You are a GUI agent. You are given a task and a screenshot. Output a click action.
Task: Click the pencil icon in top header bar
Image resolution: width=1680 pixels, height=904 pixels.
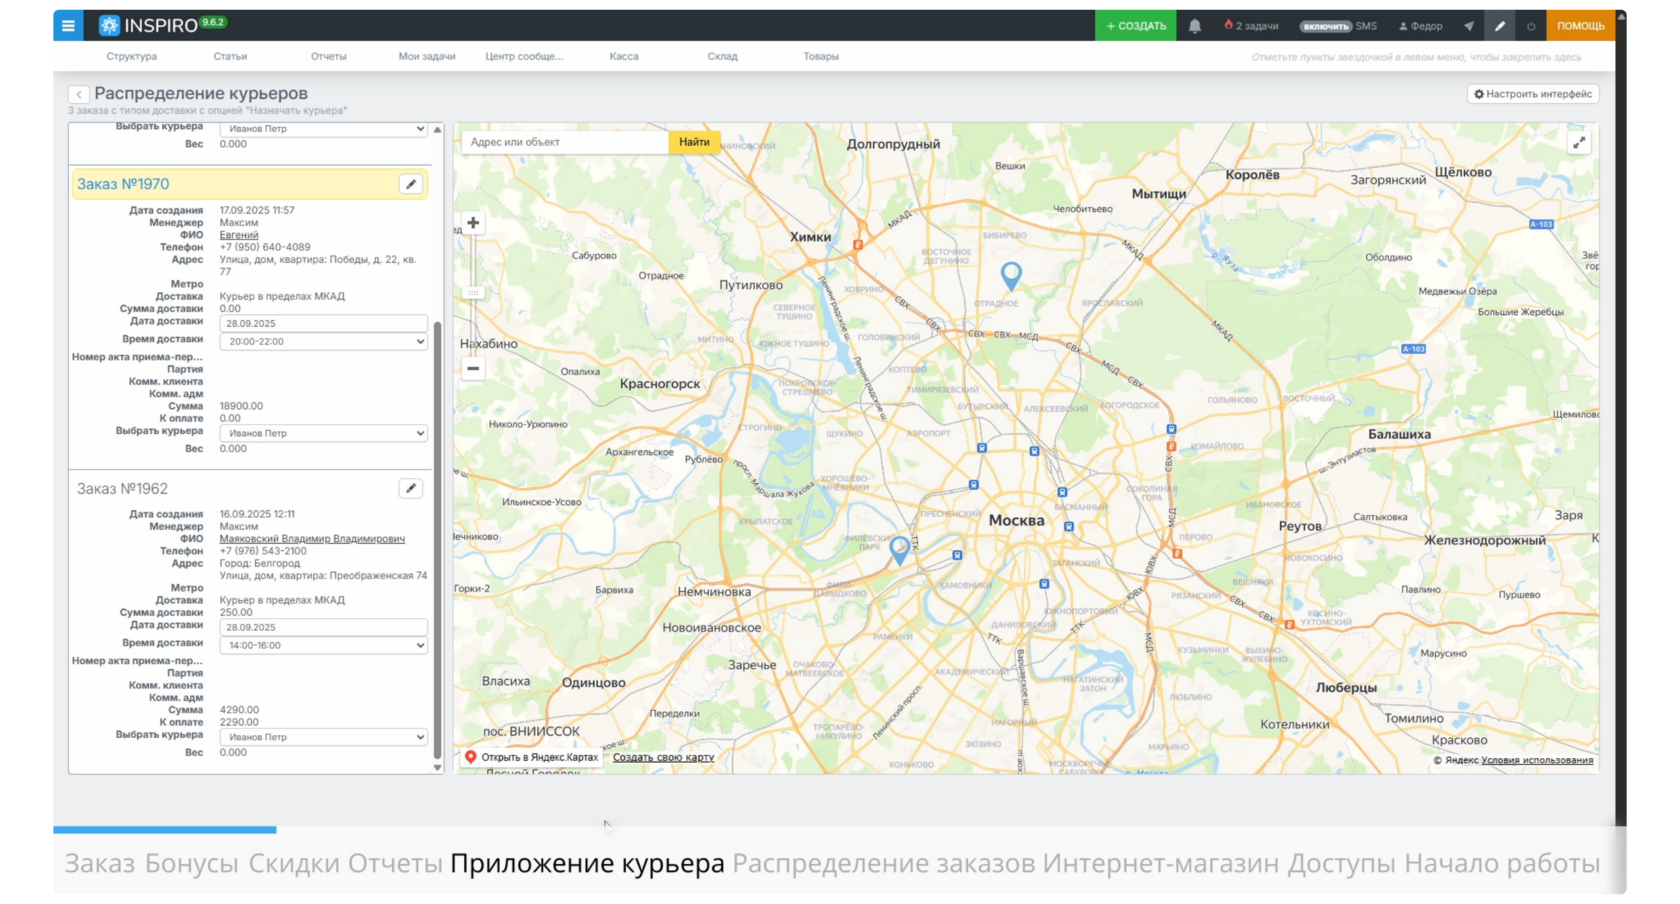tap(1500, 26)
